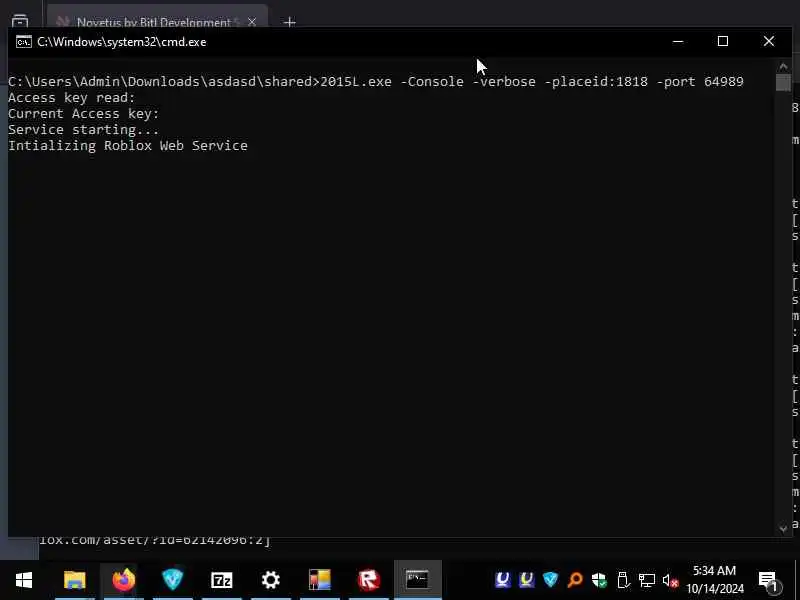This screenshot has height=600, width=800.
Task: Click the second U tray icon
Action: coord(526,580)
